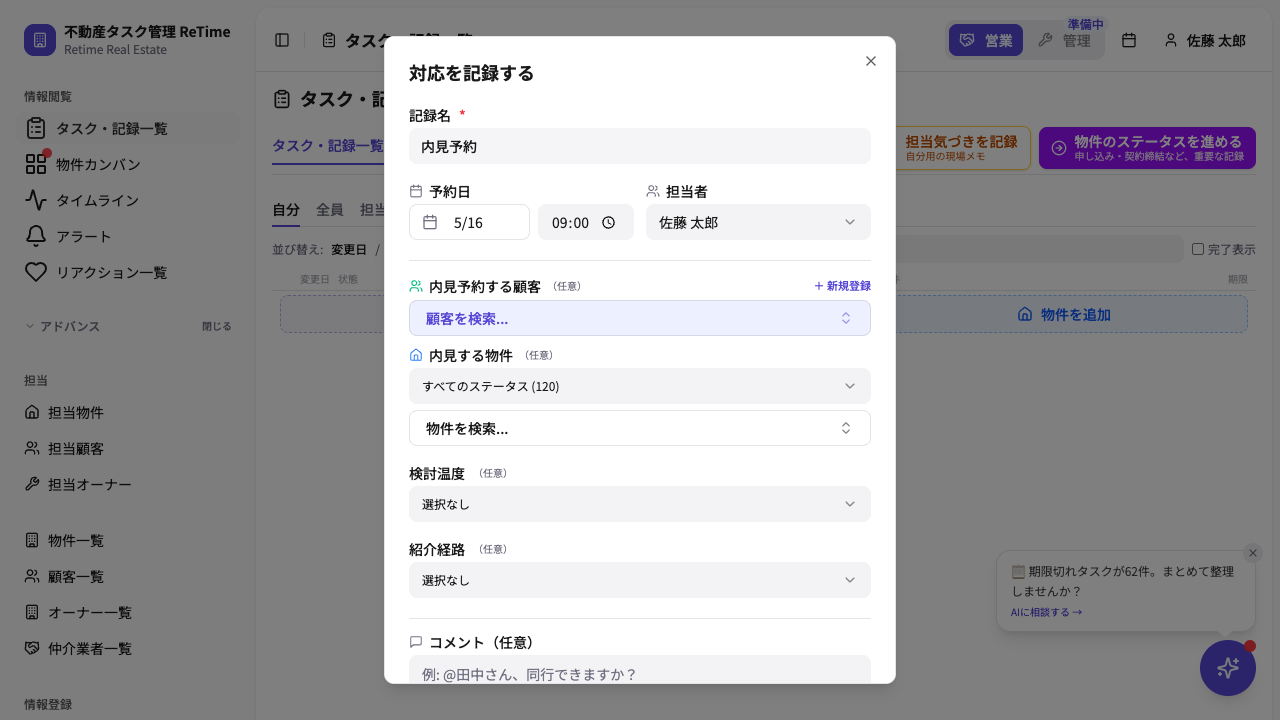
Task: Open the 予約日 date picker showing 5/16
Action: point(469,222)
